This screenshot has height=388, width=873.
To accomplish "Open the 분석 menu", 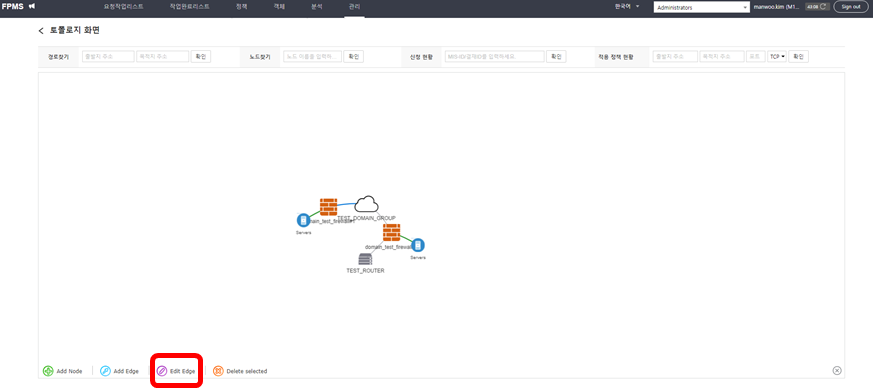I will pos(316,7).
